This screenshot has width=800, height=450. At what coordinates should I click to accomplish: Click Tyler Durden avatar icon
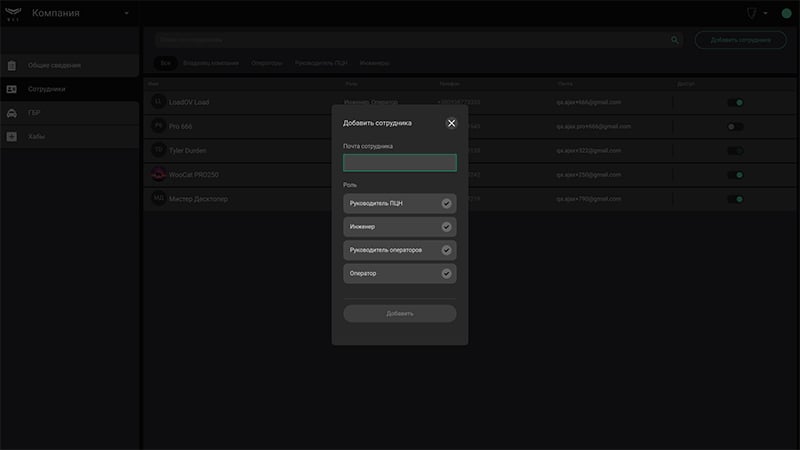[x=158, y=150]
